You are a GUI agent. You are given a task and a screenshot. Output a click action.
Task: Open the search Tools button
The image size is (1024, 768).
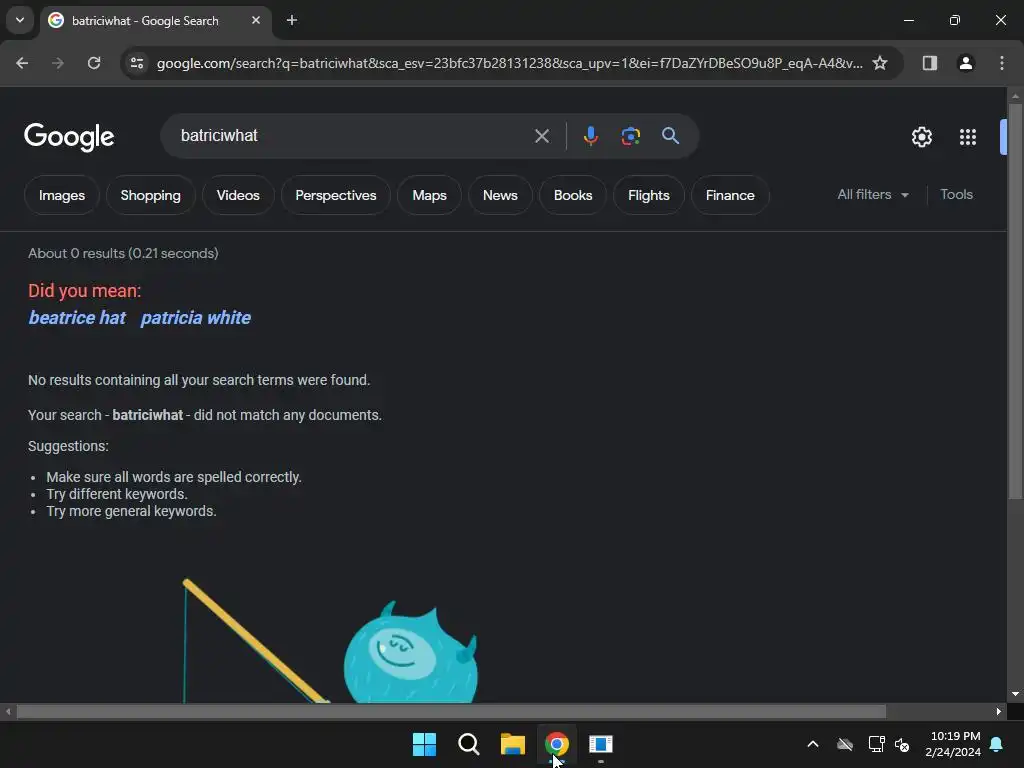[956, 195]
